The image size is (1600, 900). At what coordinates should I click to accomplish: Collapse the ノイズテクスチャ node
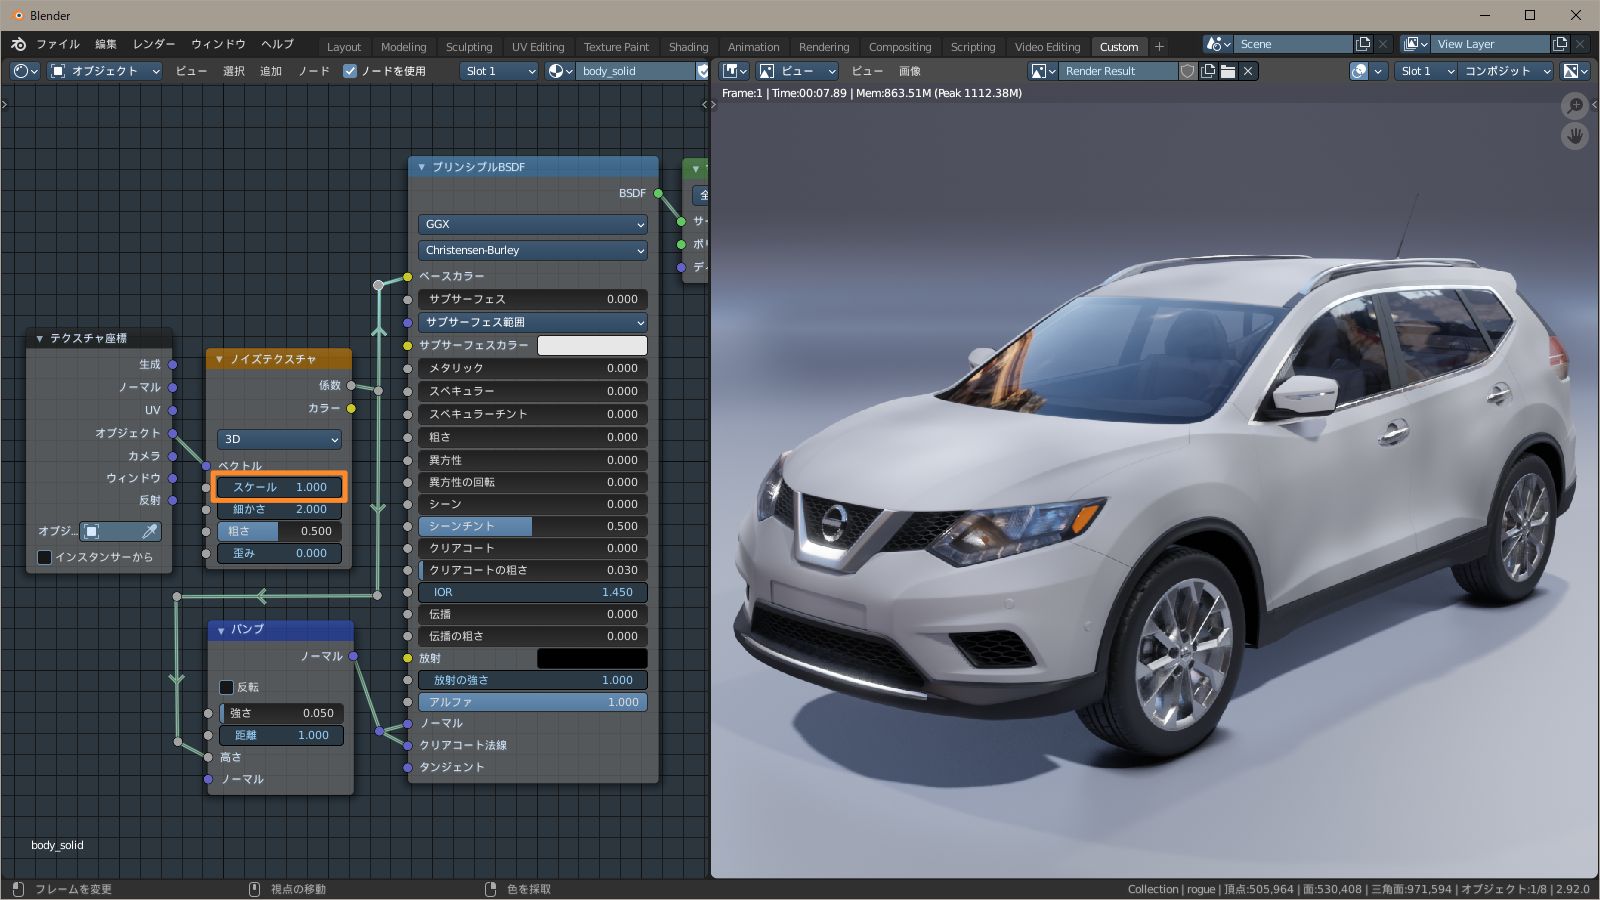220,359
